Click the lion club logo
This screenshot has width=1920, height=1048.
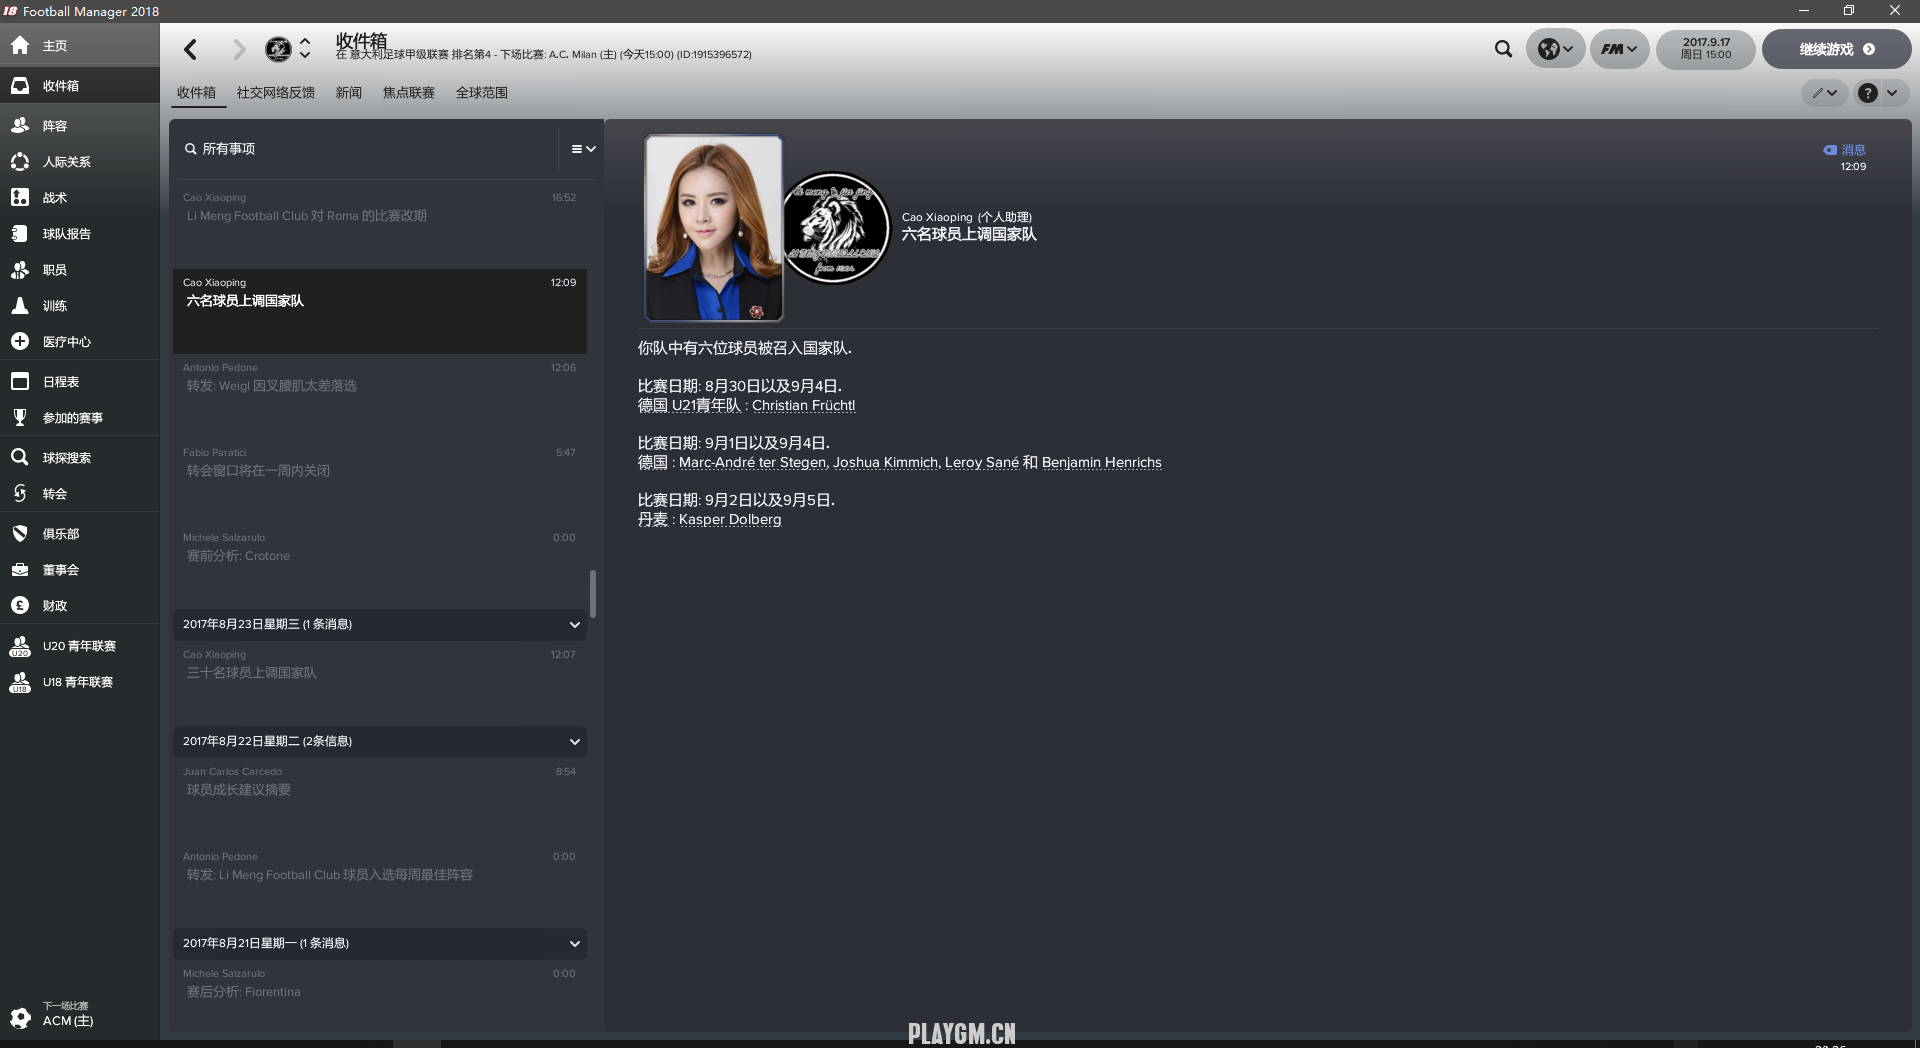tap(835, 228)
